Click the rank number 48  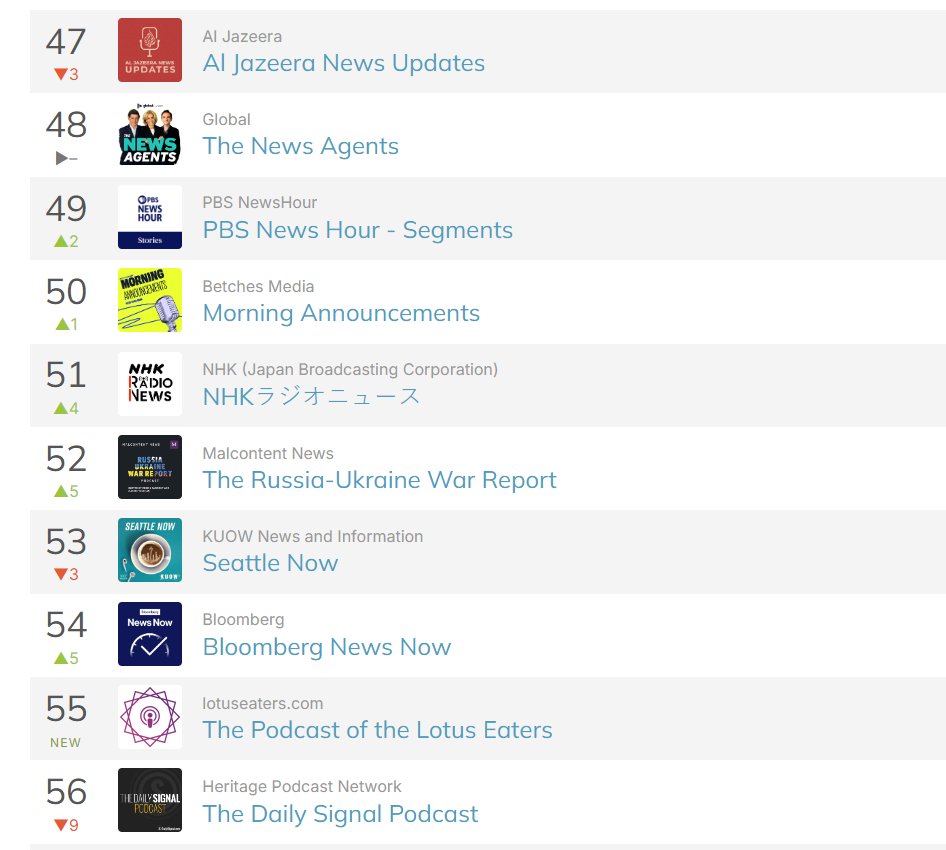(66, 125)
